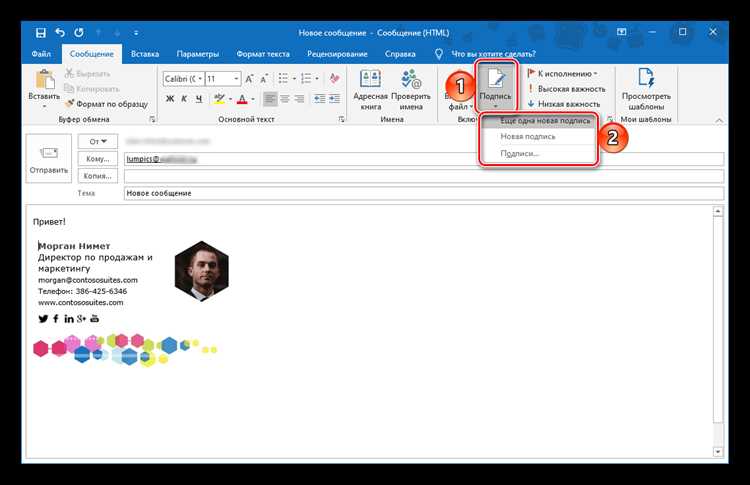
Task: Open the font size 11 dropdown
Action: tap(236, 78)
